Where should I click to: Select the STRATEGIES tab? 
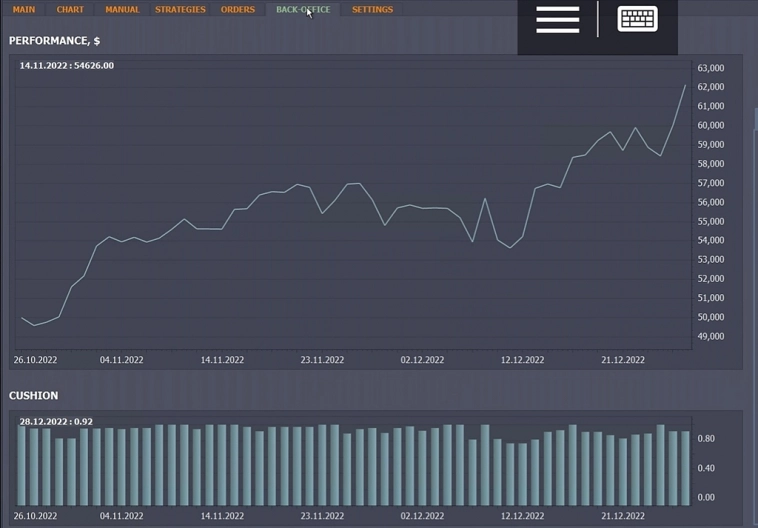coord(180,10)
